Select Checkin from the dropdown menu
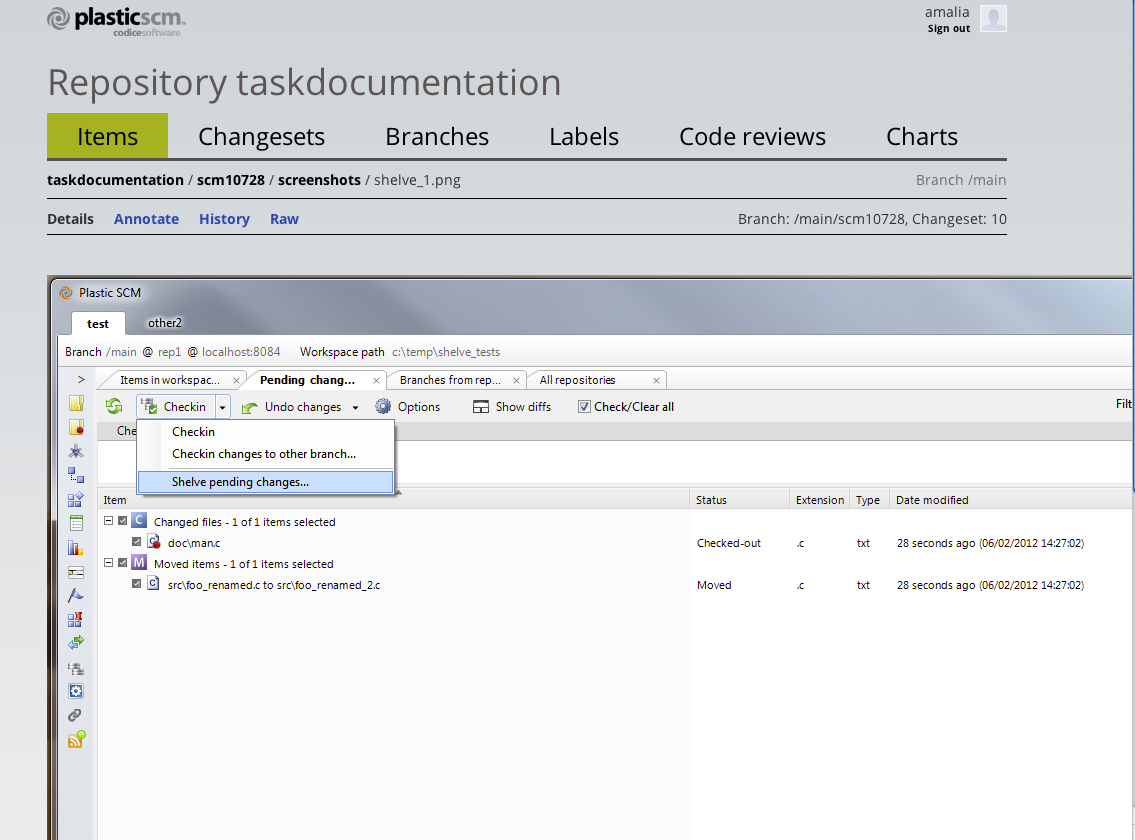Image resolution: width=1135 pixels, height=840 pixels. click(266, 432)
